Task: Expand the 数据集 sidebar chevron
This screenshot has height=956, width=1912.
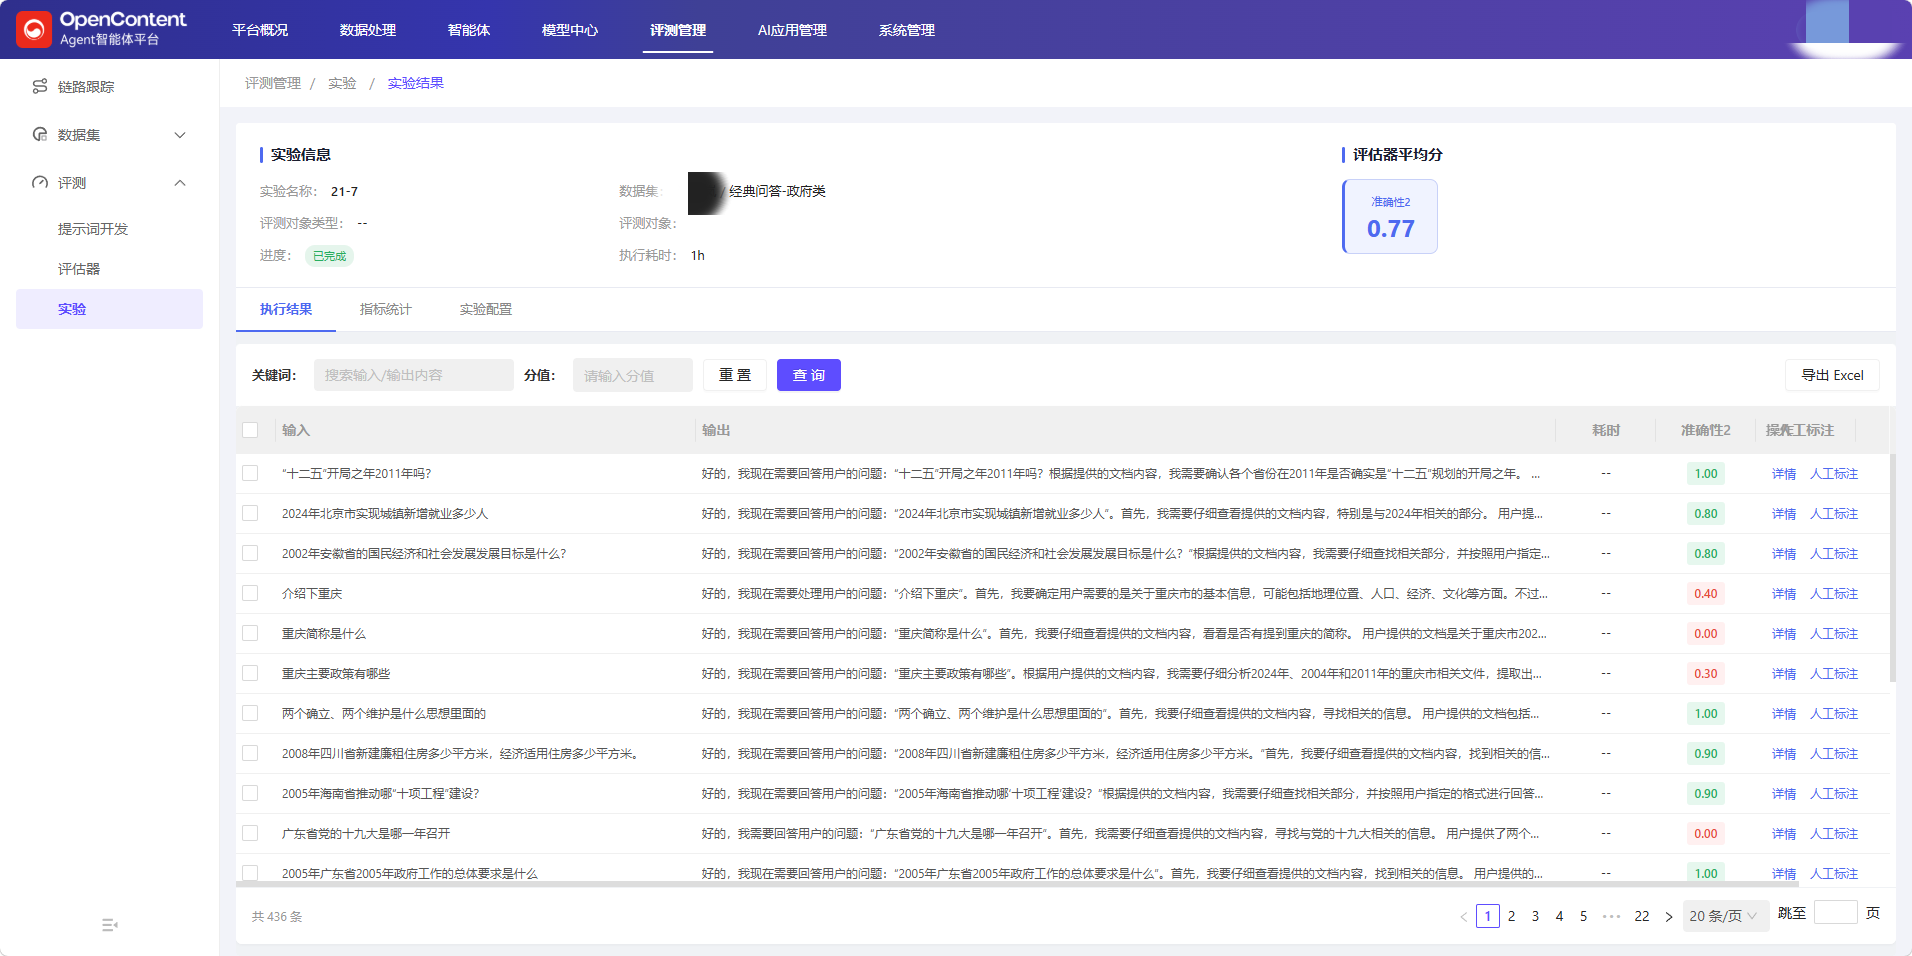Action: (x=180, y=135)
